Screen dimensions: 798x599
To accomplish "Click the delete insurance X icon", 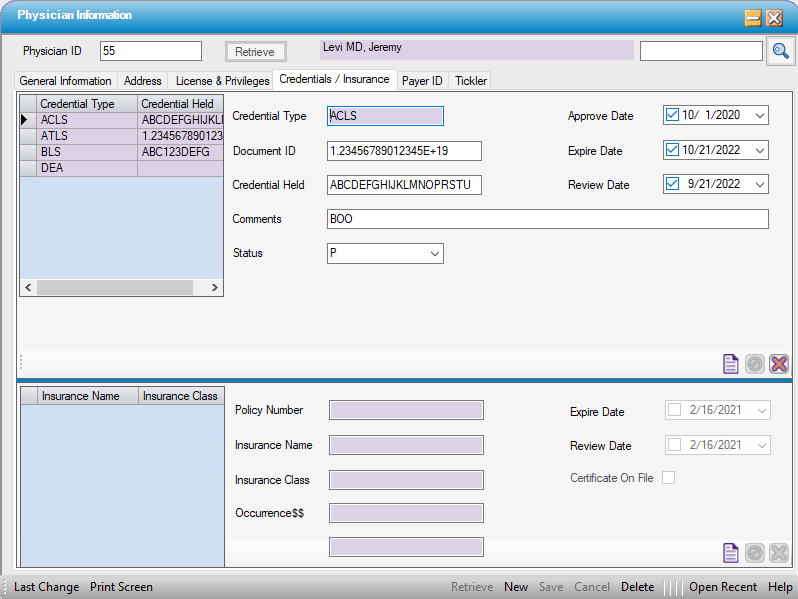I will click(779, 553).
